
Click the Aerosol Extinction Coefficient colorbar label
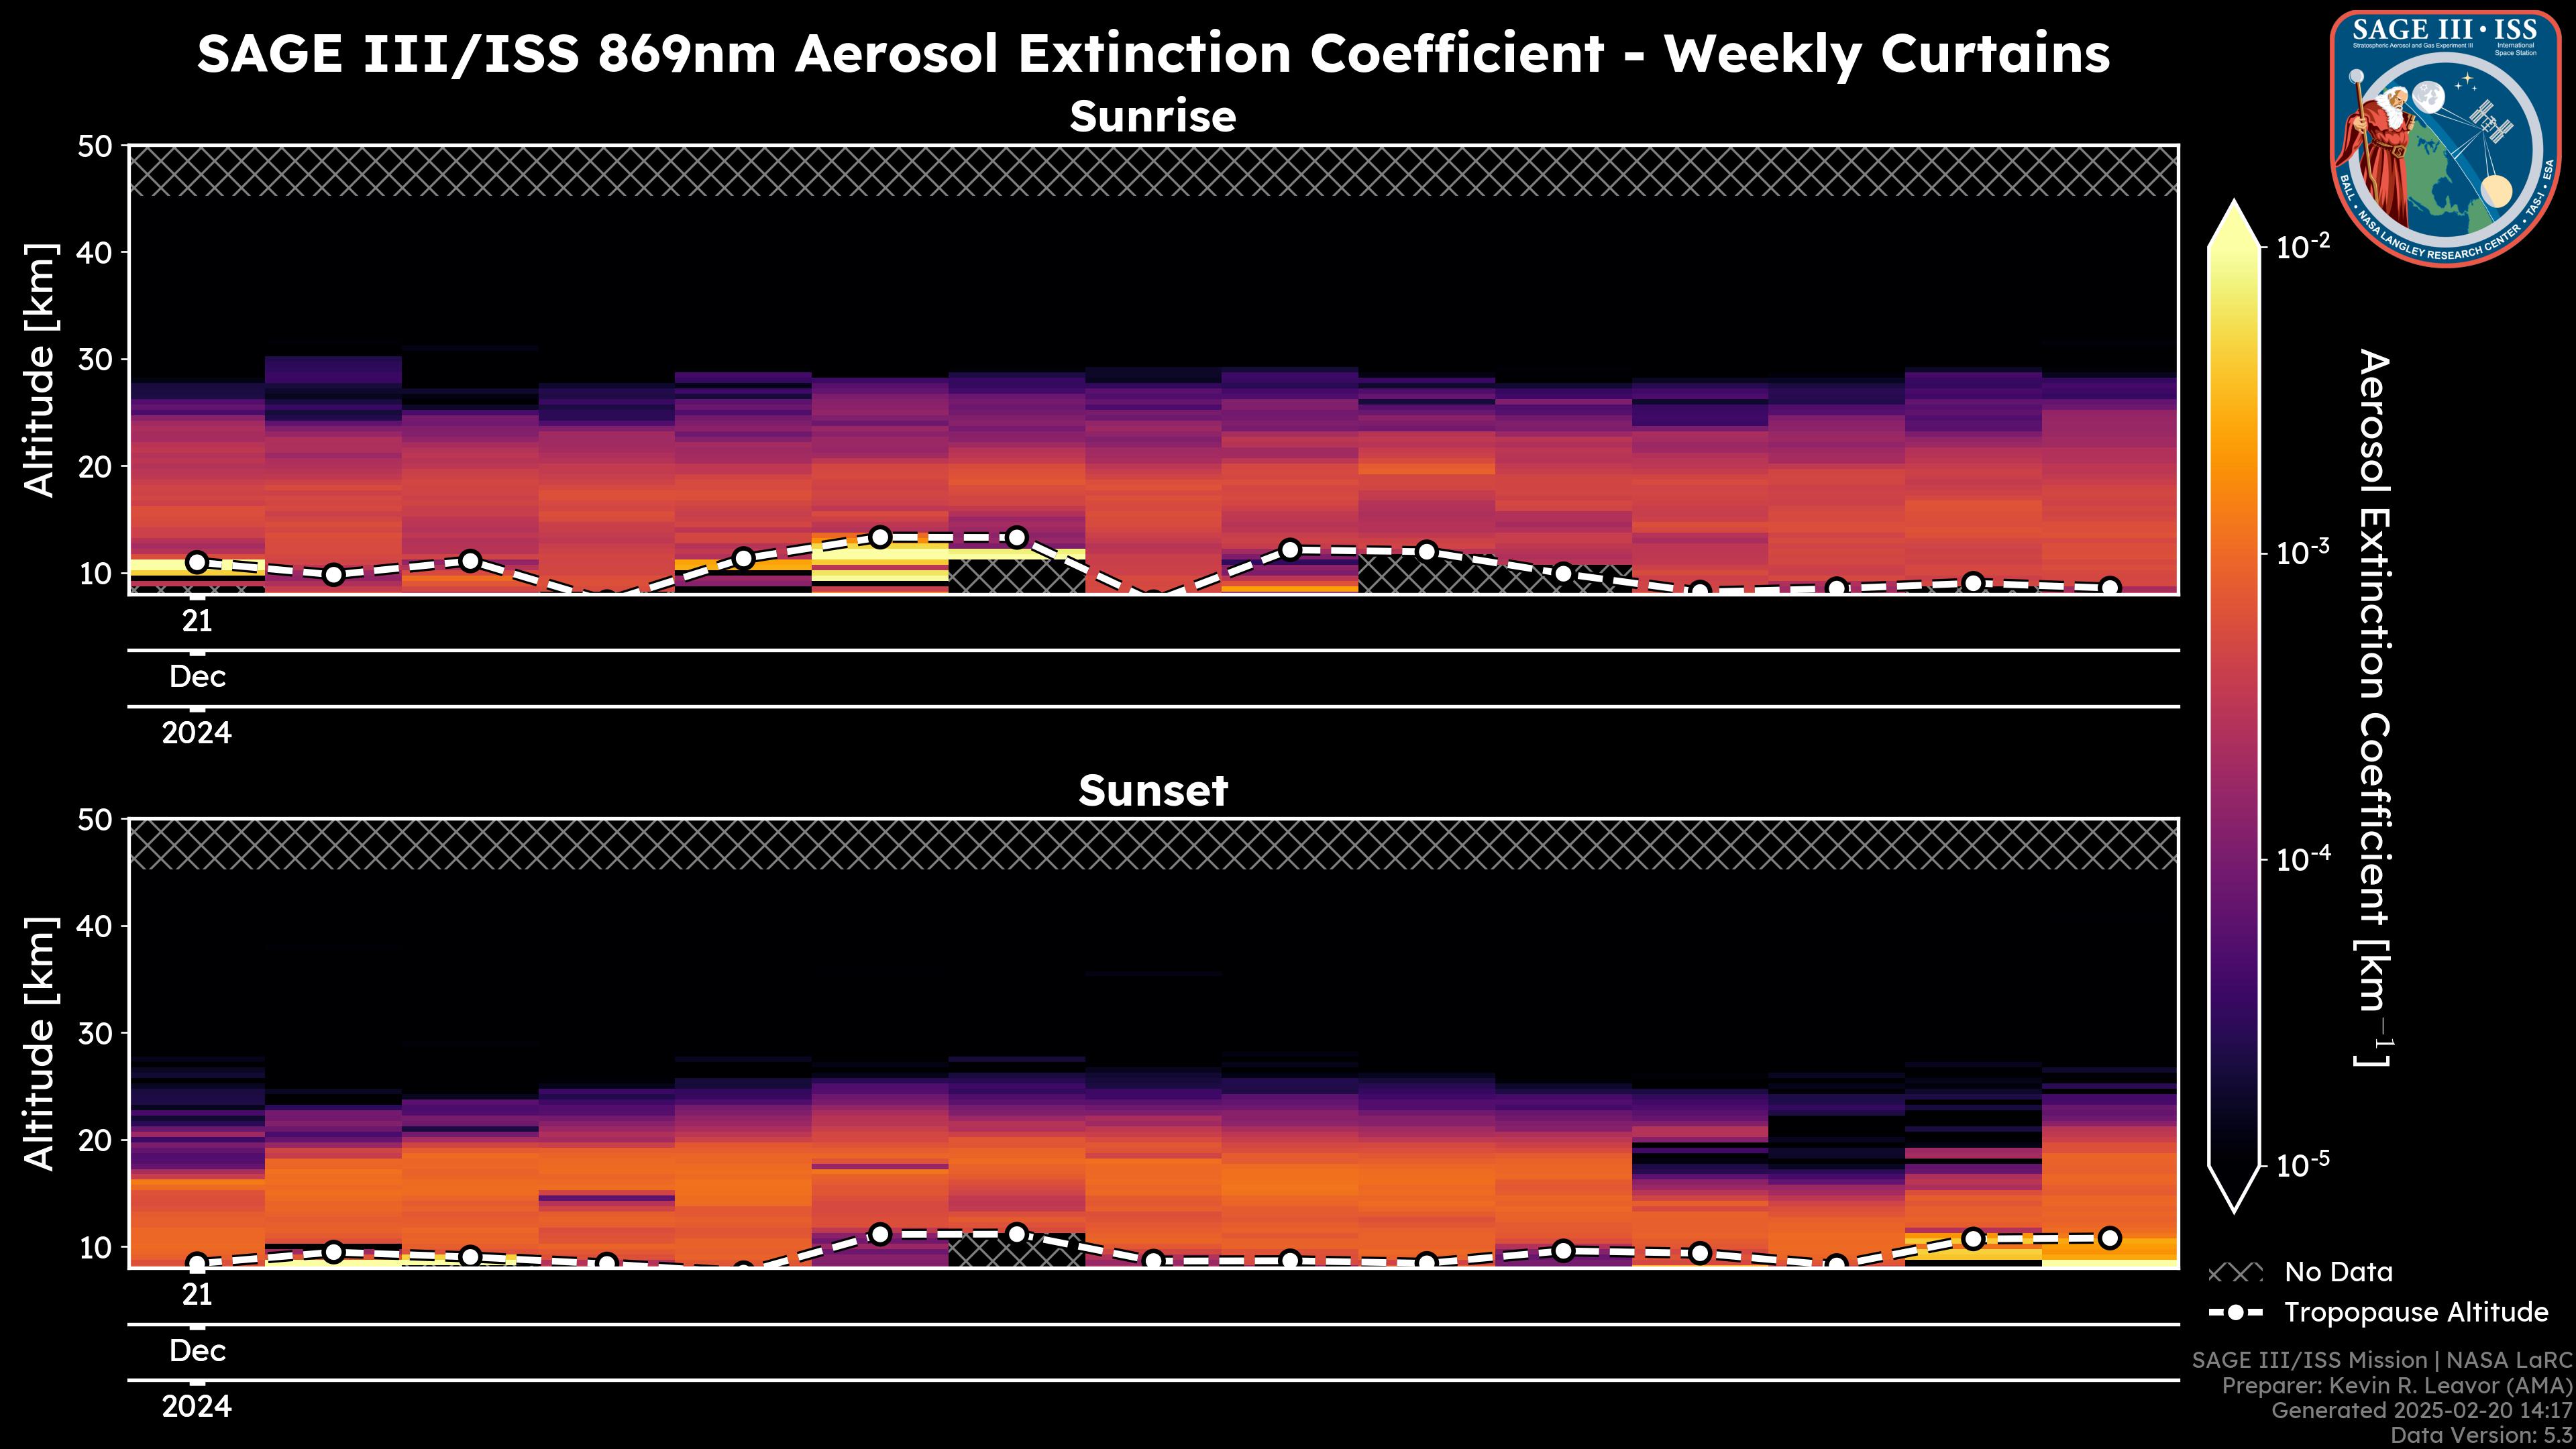pos(2373,707)
